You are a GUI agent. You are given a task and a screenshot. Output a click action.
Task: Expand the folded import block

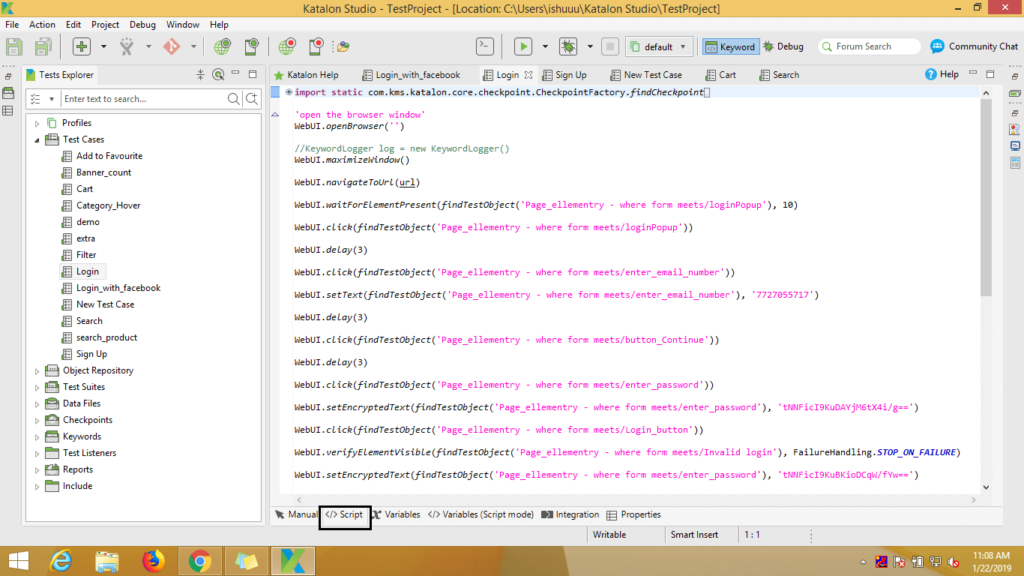click(x=289, y=92)
